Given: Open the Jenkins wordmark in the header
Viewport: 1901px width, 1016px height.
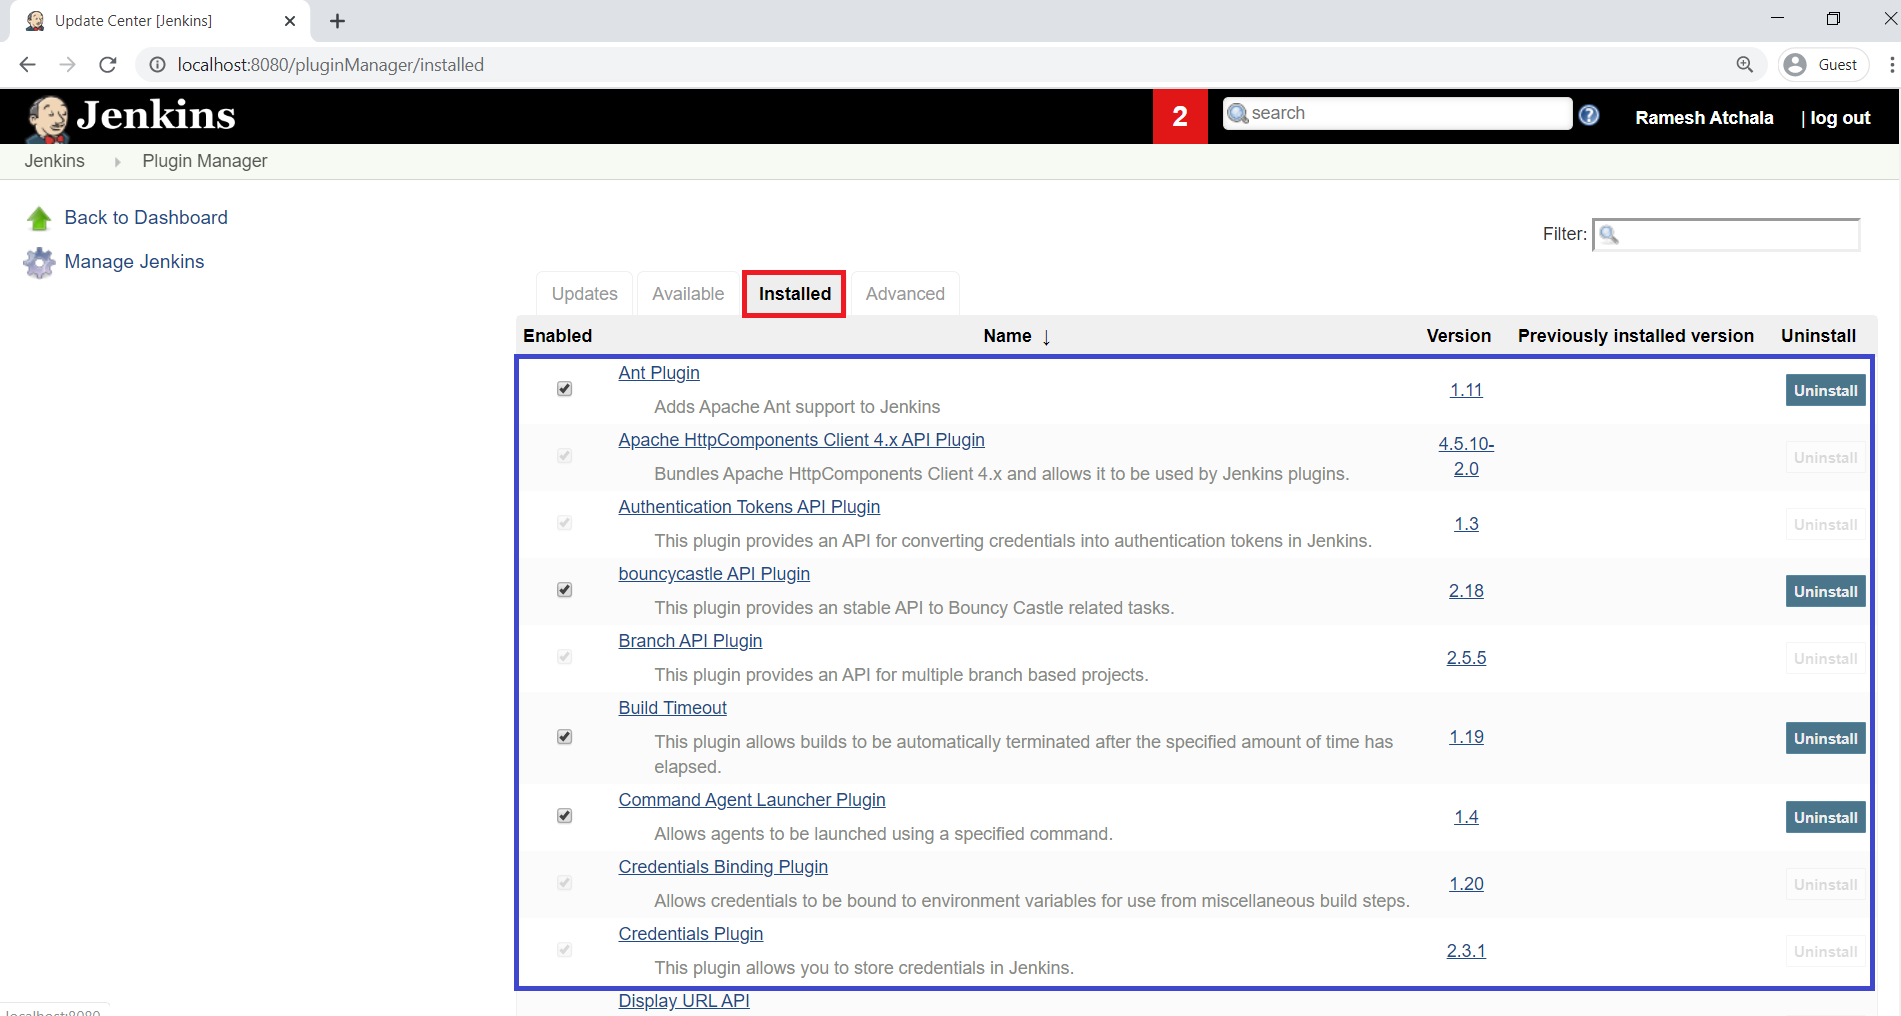Looking at the screenshot, I should (156, 116).
